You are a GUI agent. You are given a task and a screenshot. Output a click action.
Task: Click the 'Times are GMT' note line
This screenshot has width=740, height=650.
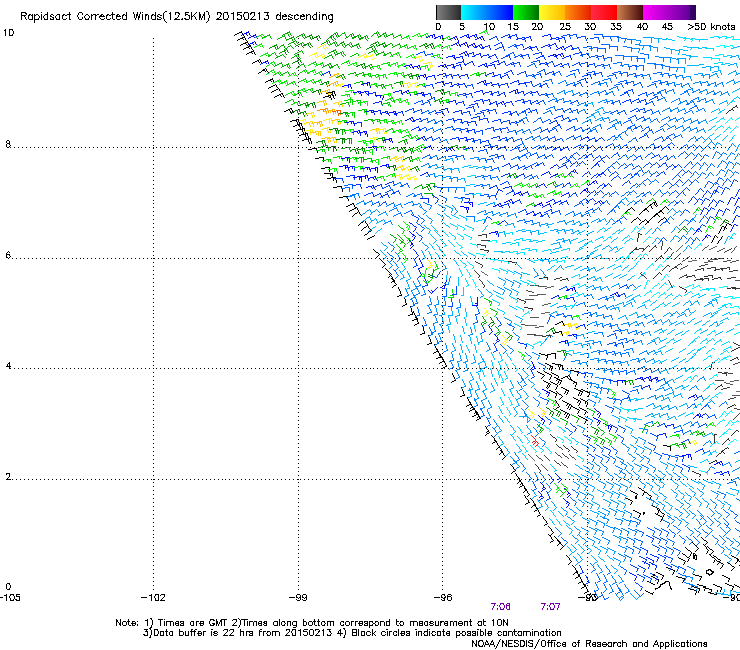312,623
